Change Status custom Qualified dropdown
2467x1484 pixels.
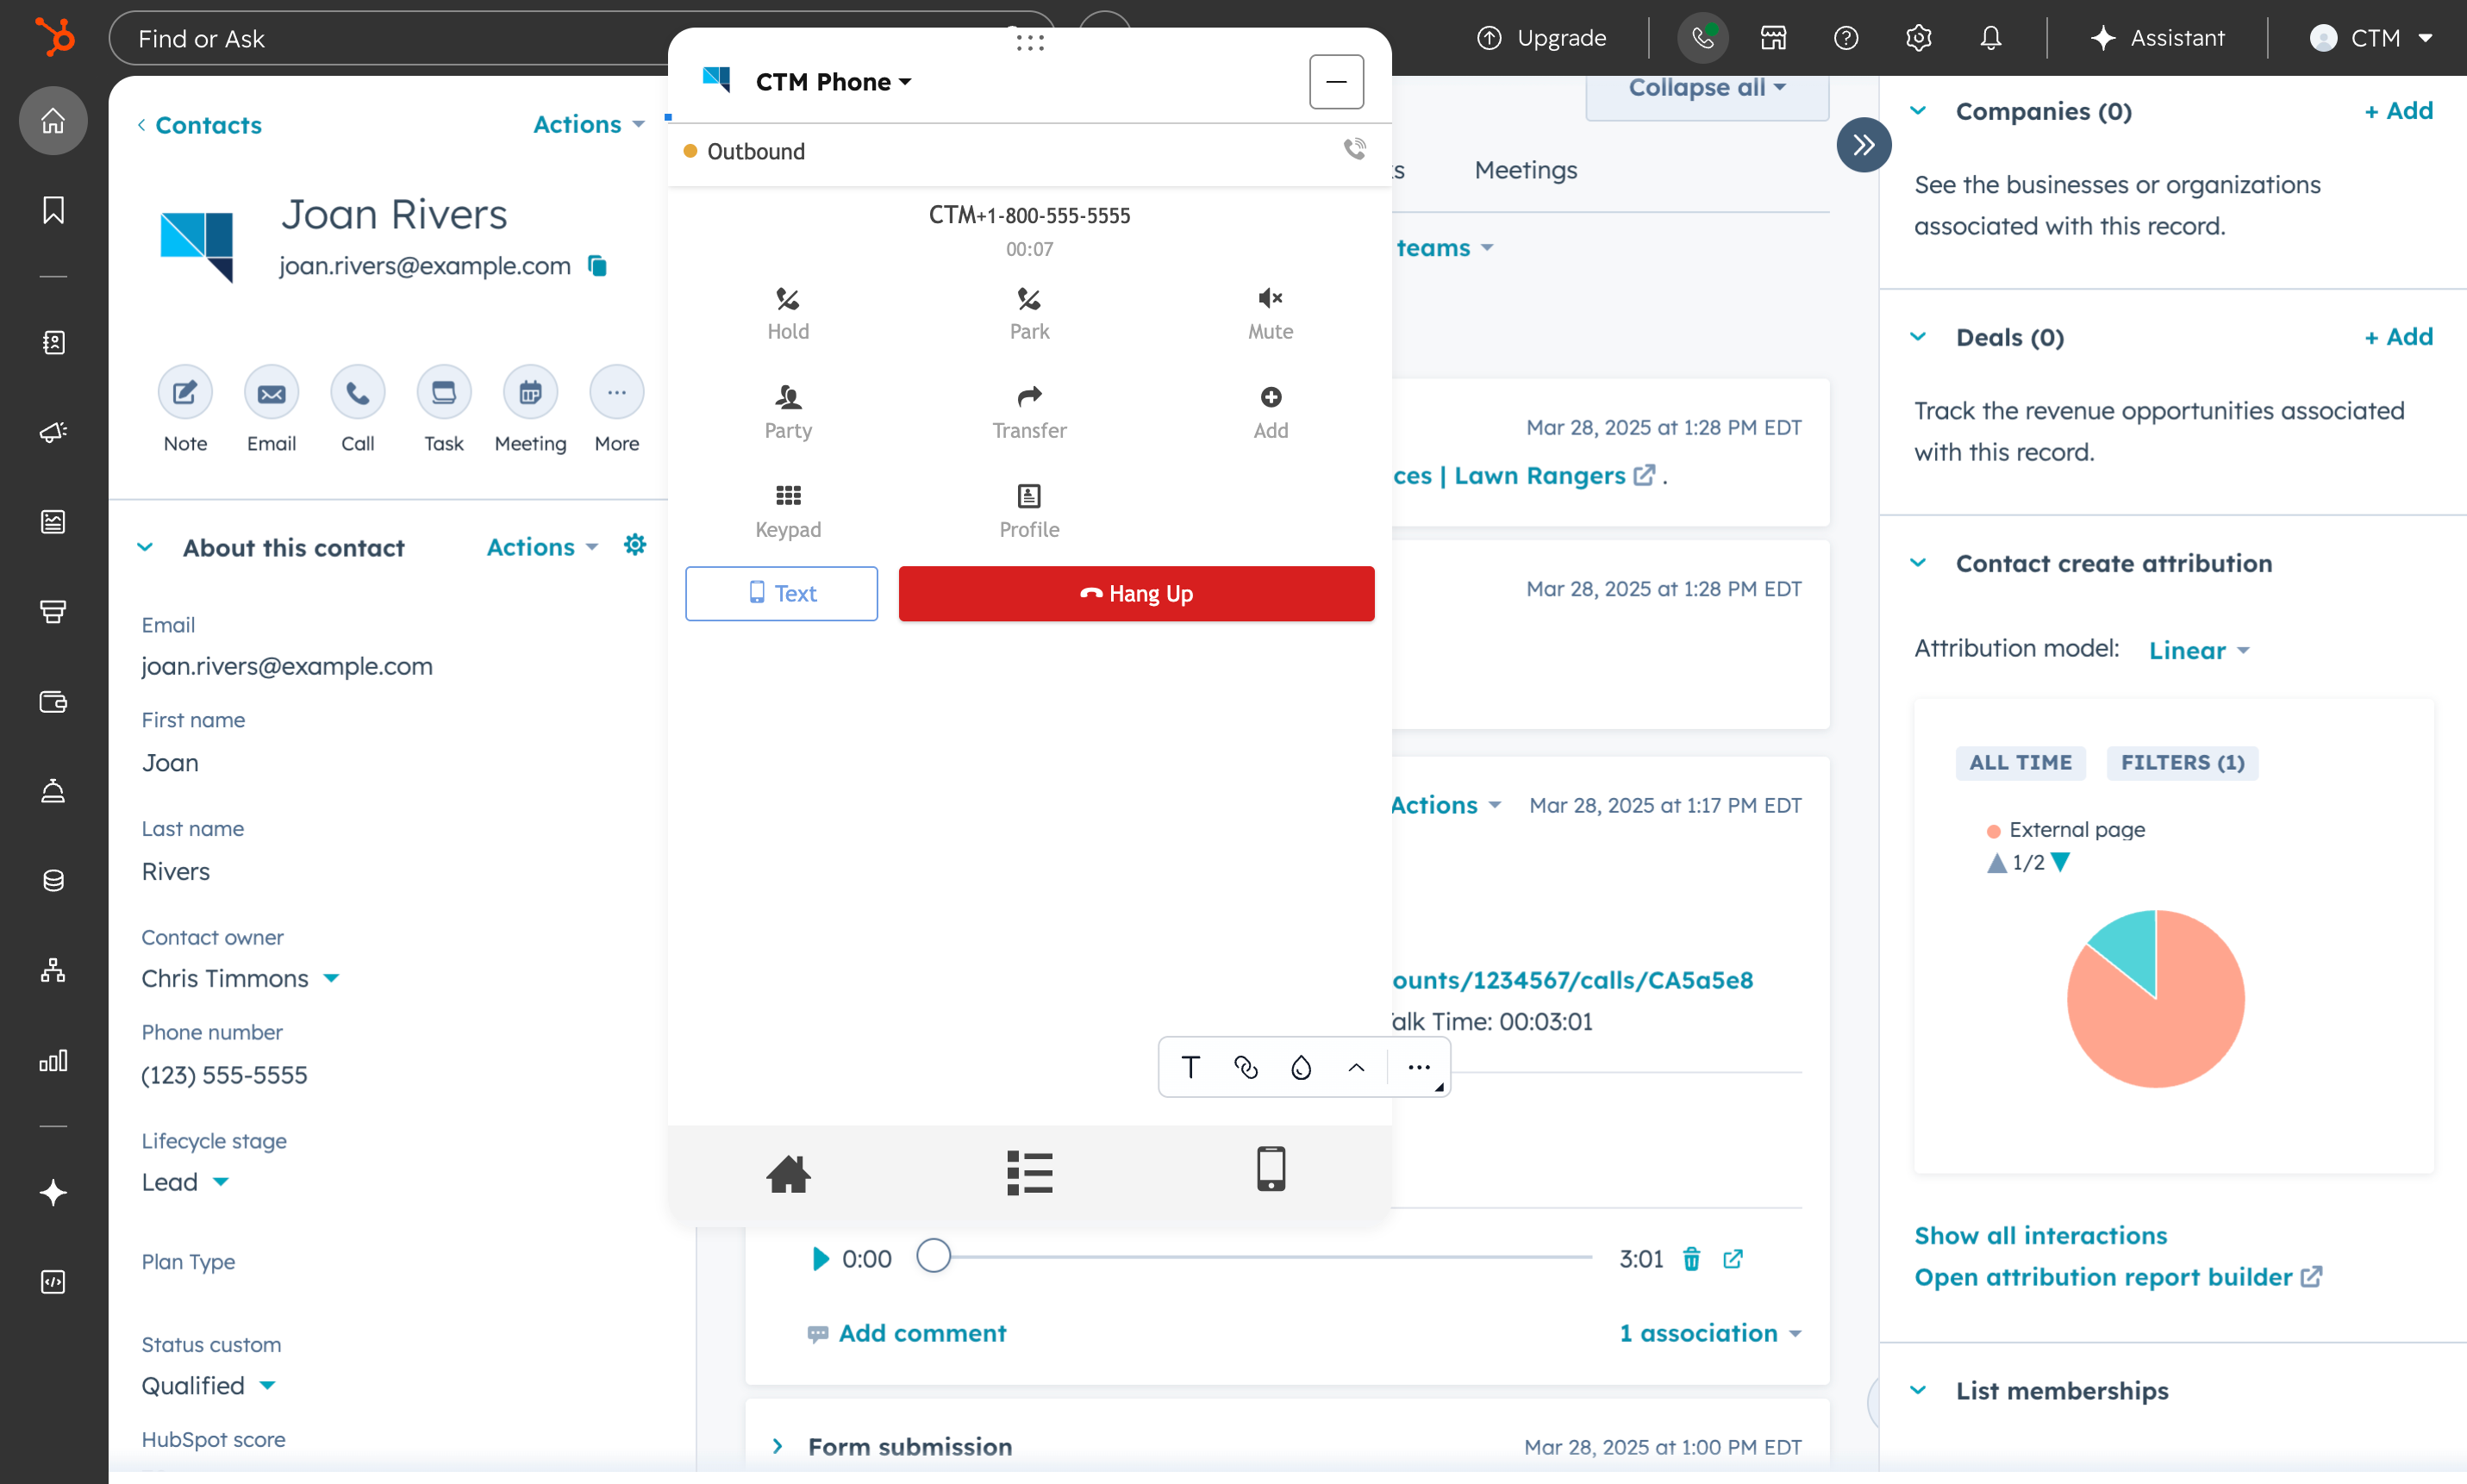pyautogui.click(x=208, y=1386)
